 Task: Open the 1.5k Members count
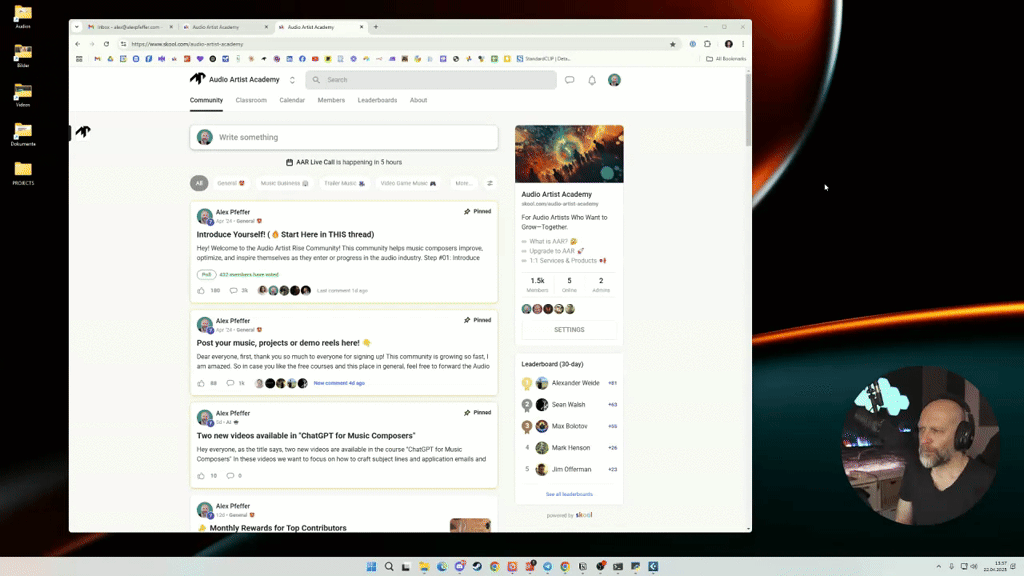click(x=537, y=285)
